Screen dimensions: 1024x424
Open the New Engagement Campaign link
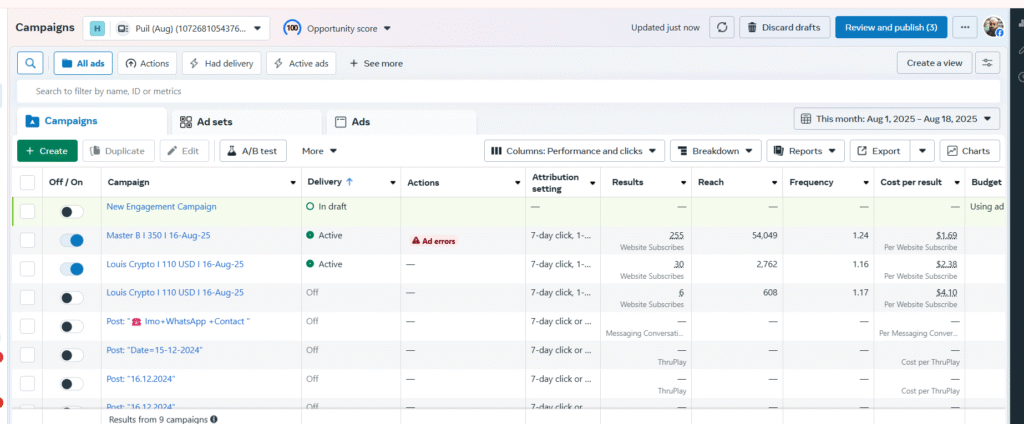click(x=161, y=207)
